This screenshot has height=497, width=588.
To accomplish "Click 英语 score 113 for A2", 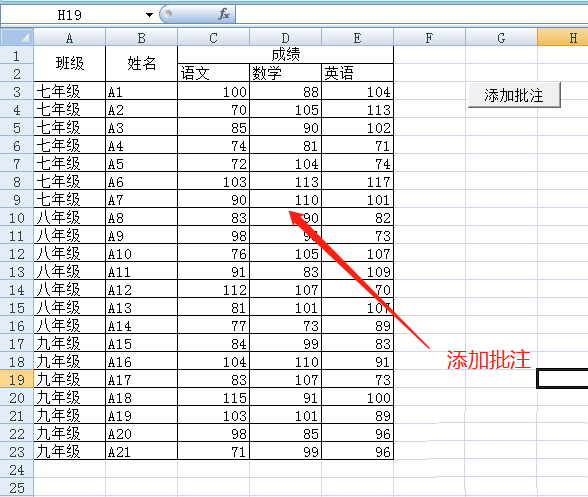I will pyautogui.click(x=357, y=110).
